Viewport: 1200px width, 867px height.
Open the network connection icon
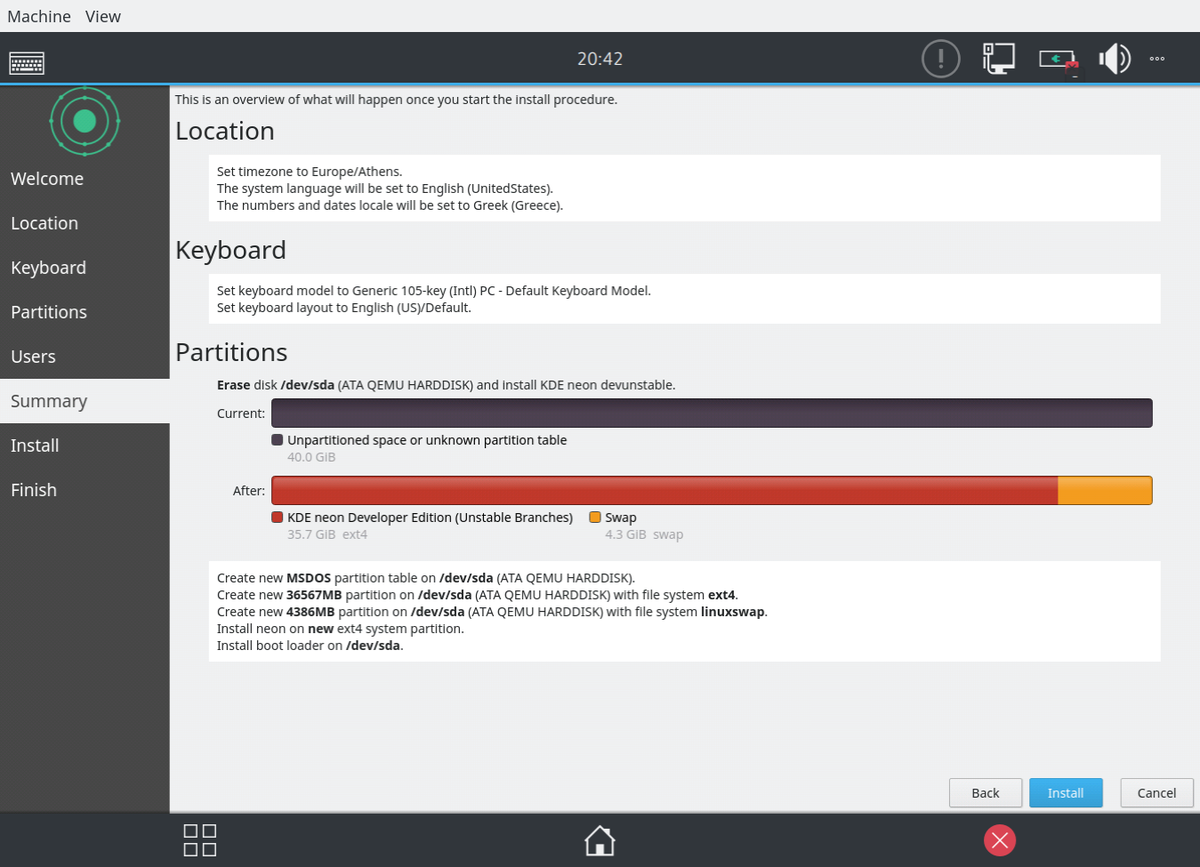pyautogui.click(x=998, y=59)
